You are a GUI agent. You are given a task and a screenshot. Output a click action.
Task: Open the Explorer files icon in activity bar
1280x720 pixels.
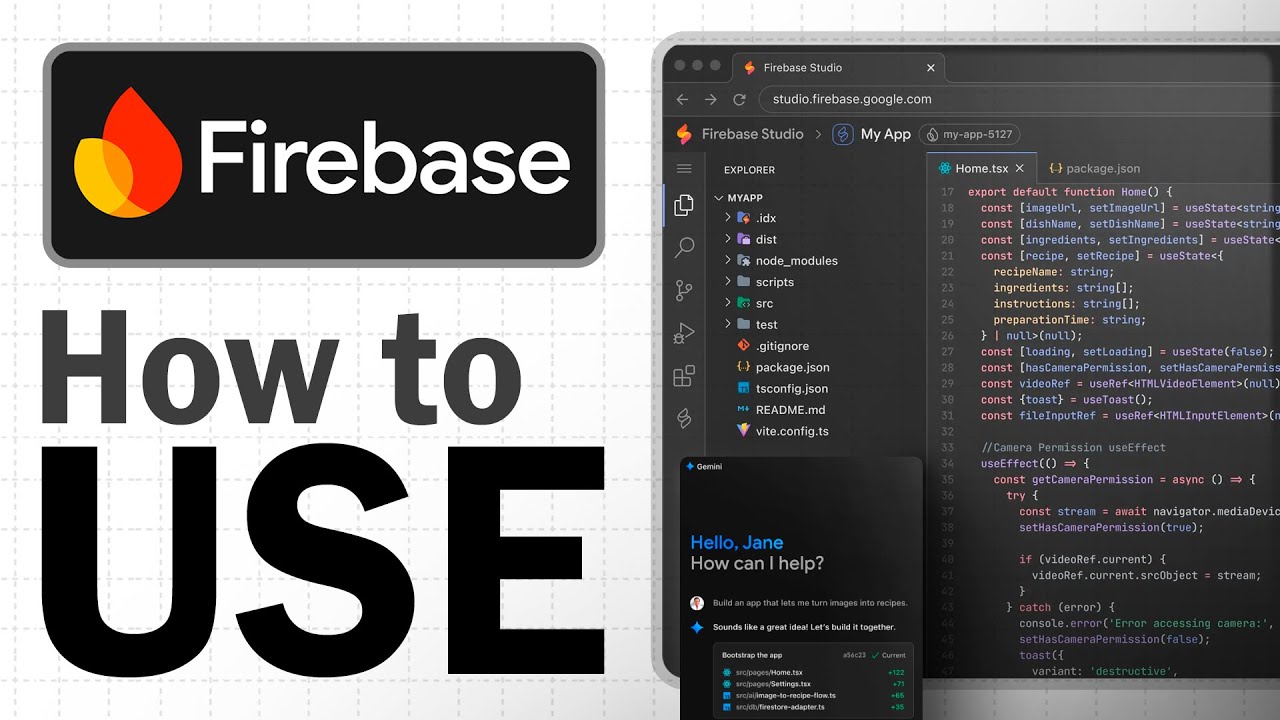684,205
